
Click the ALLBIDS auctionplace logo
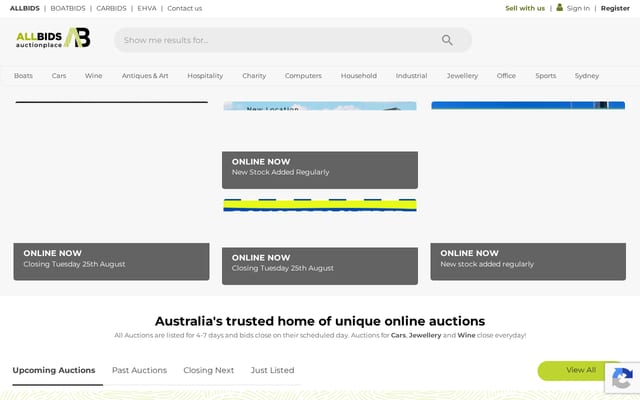click(53, 38)
